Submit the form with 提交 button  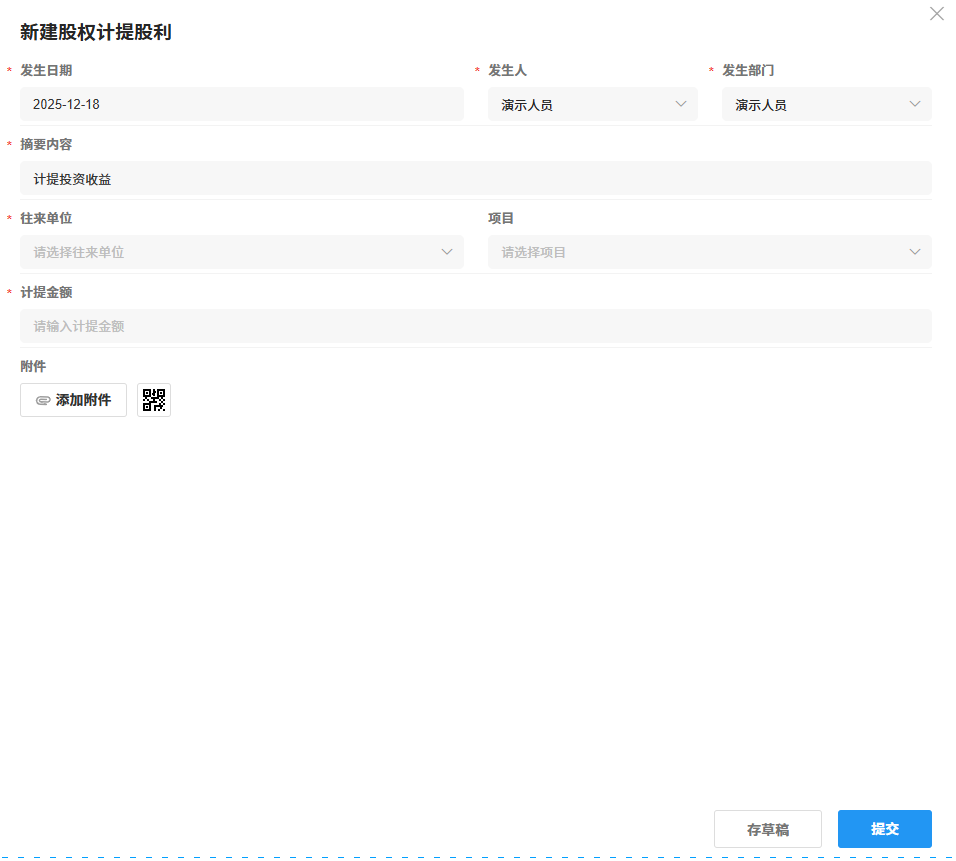(884, 829)
